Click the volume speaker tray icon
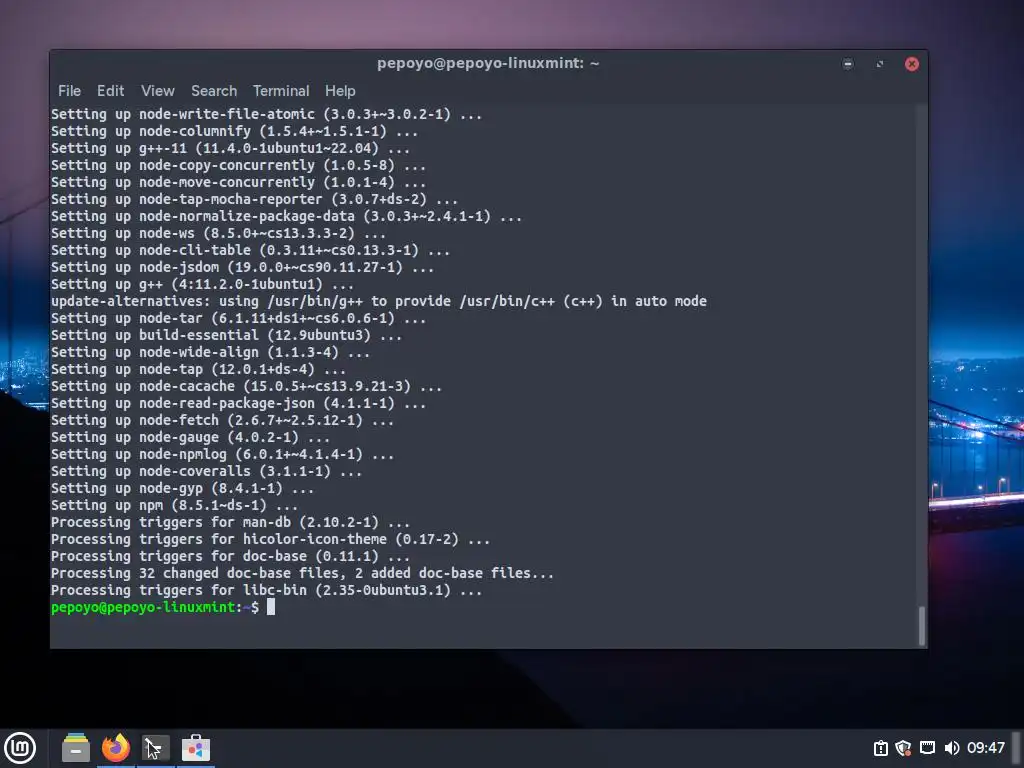 [952, 748]
